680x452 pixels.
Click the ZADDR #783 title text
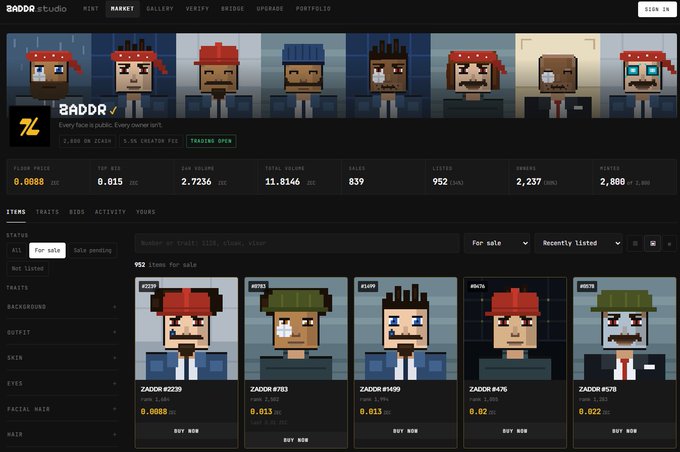coord(269,390)
